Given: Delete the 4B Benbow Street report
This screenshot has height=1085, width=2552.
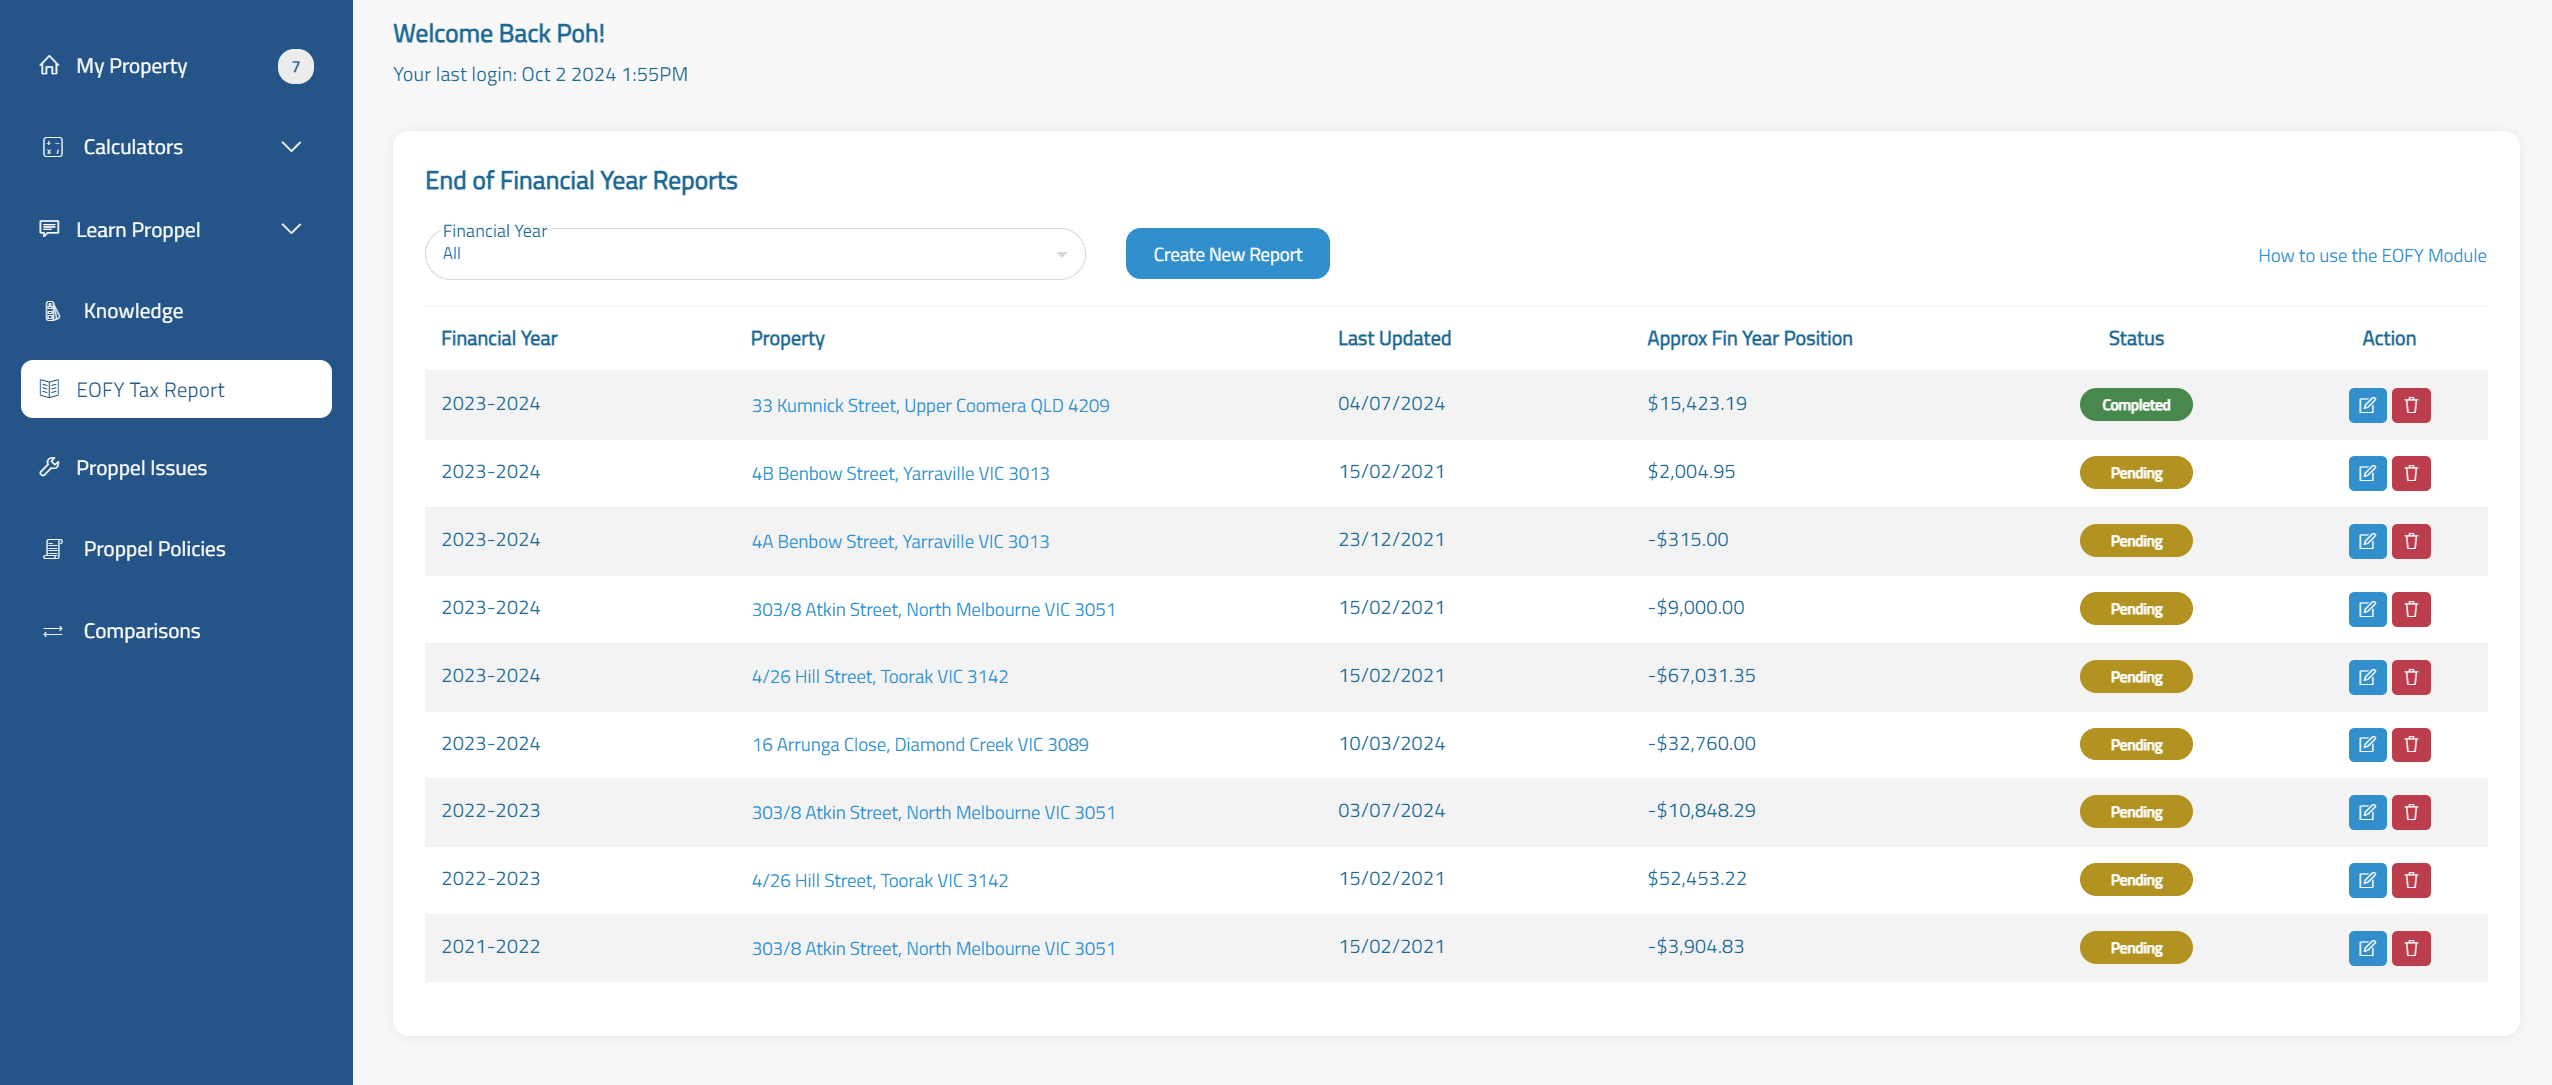Looking at the screenshot, I should pos(2410,473).
